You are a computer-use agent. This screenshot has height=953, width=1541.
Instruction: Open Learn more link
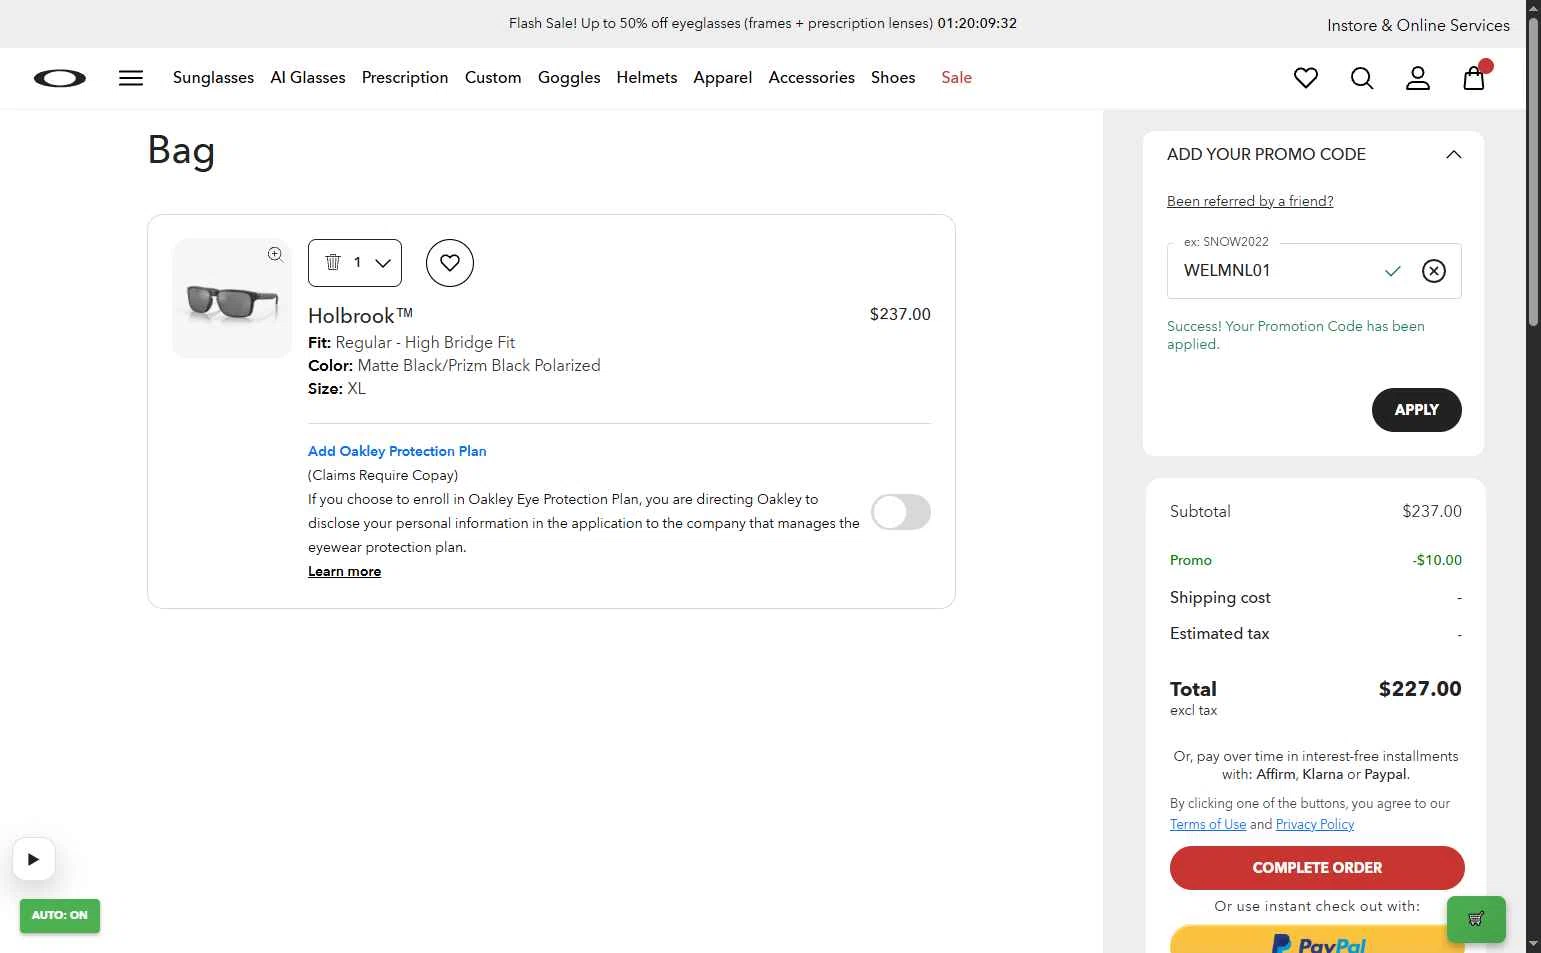(344, 571)
